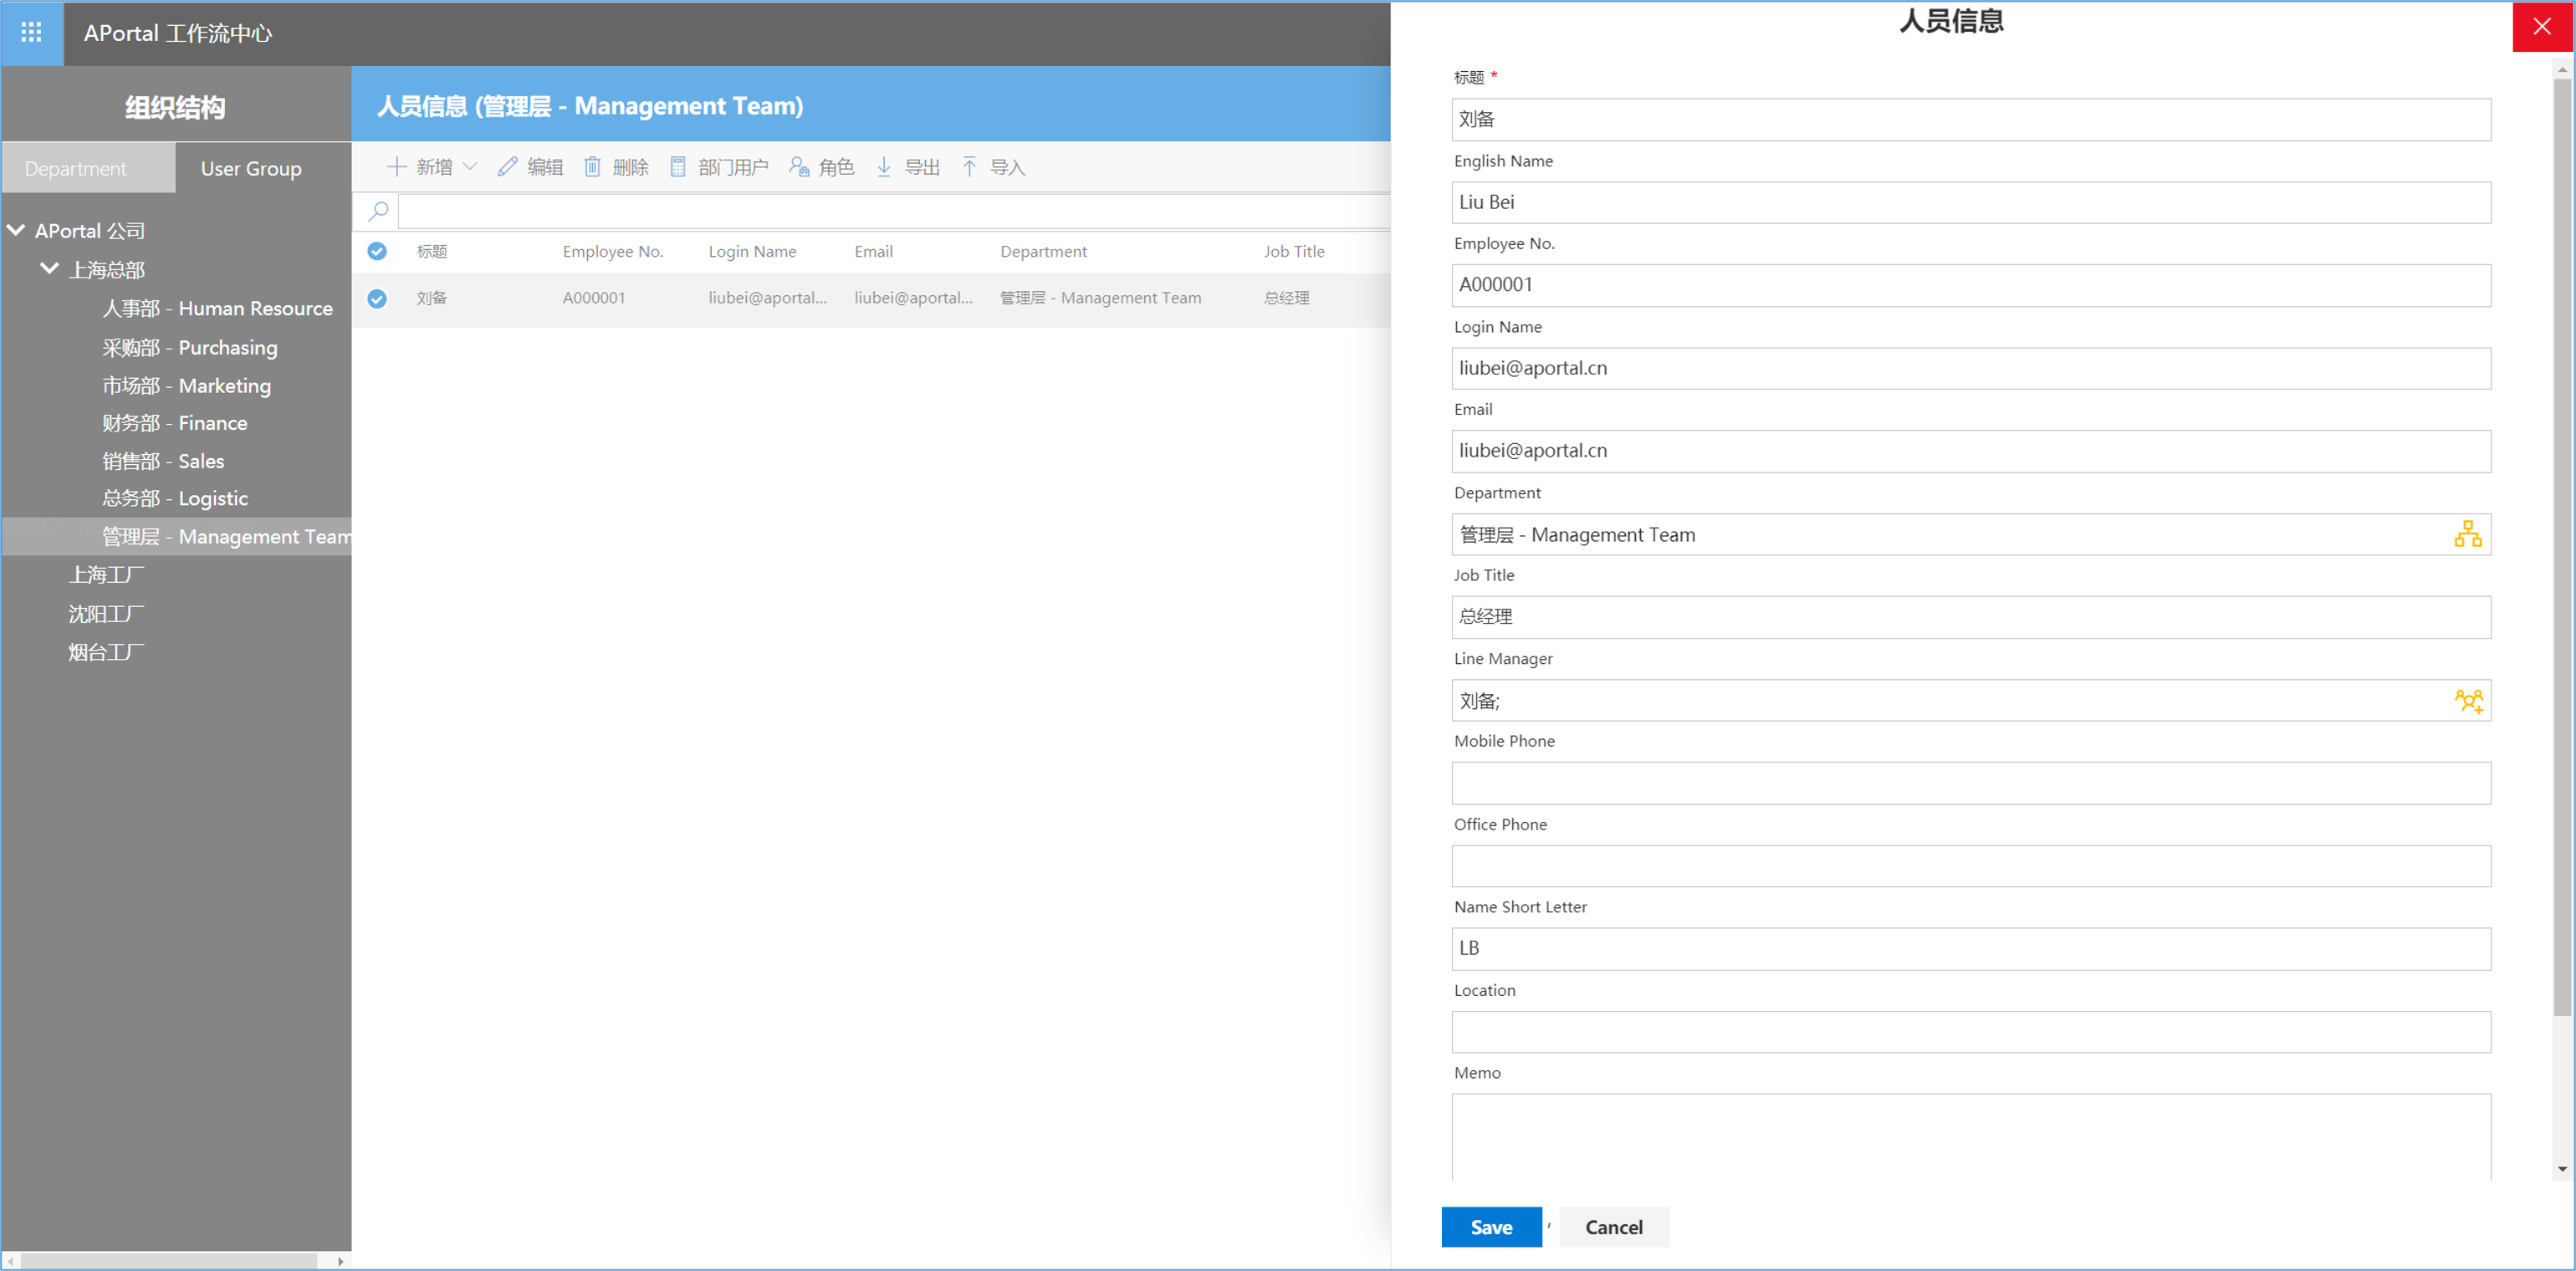Open the Department picker org-chart icon
The image size is (2576, 1271).
(x=2467, y=534)
